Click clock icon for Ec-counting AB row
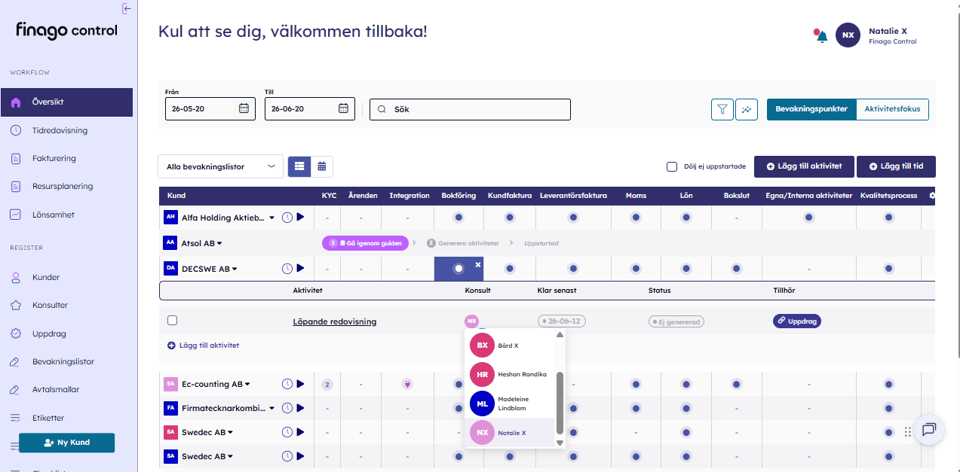The image size is (960, 472). click(x=287, y=384)
